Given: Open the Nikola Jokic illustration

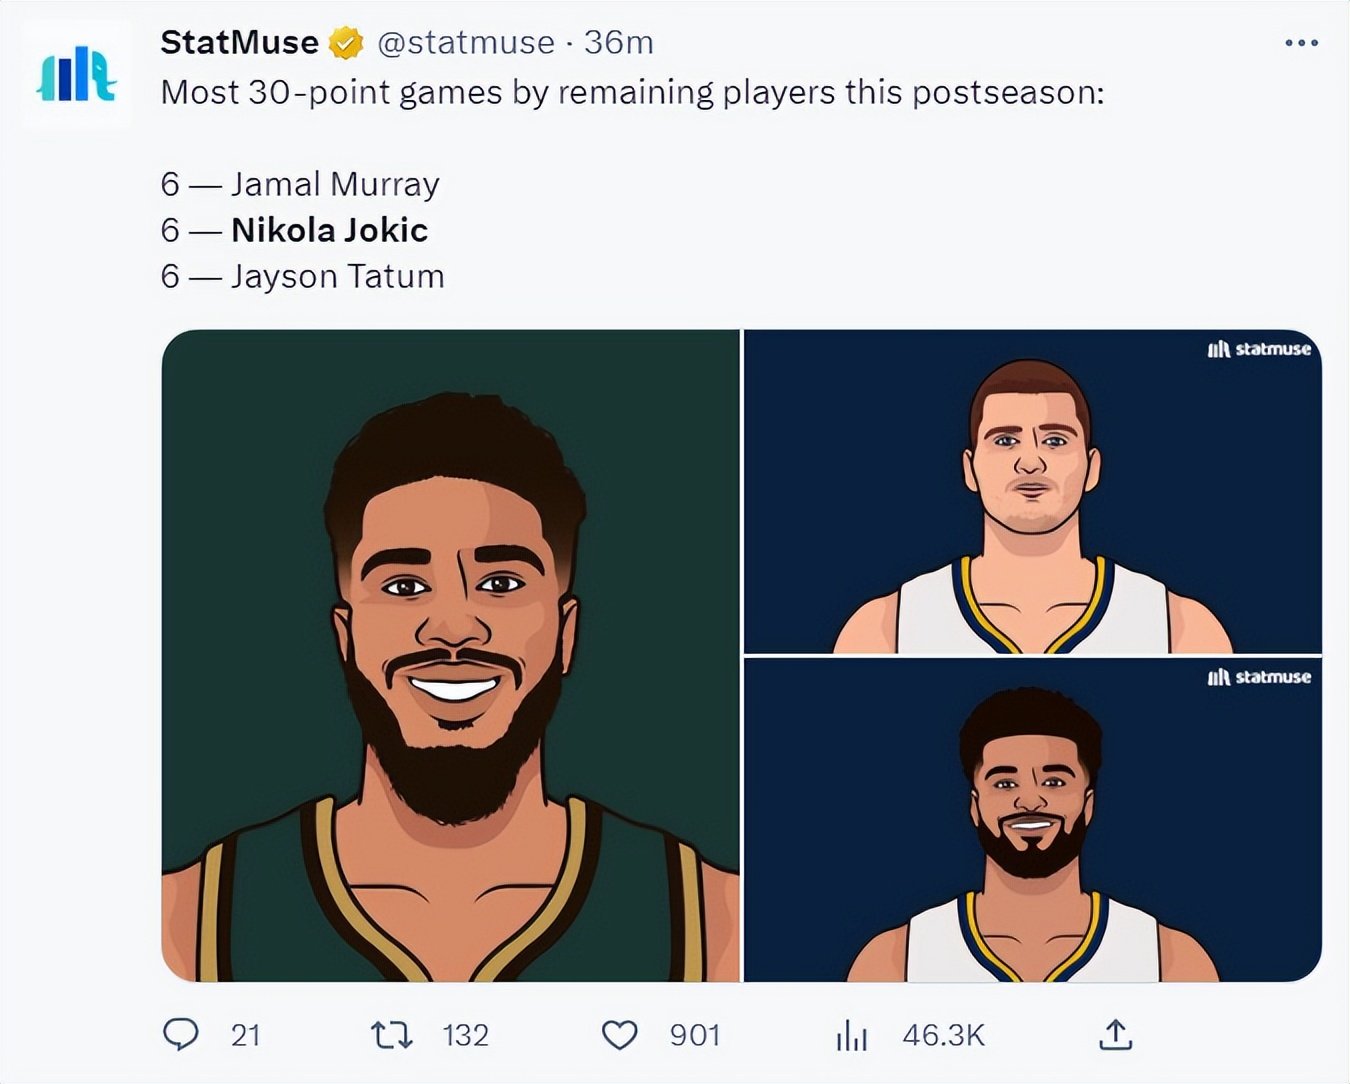Looking at the screenshot, I should 1032,491.
